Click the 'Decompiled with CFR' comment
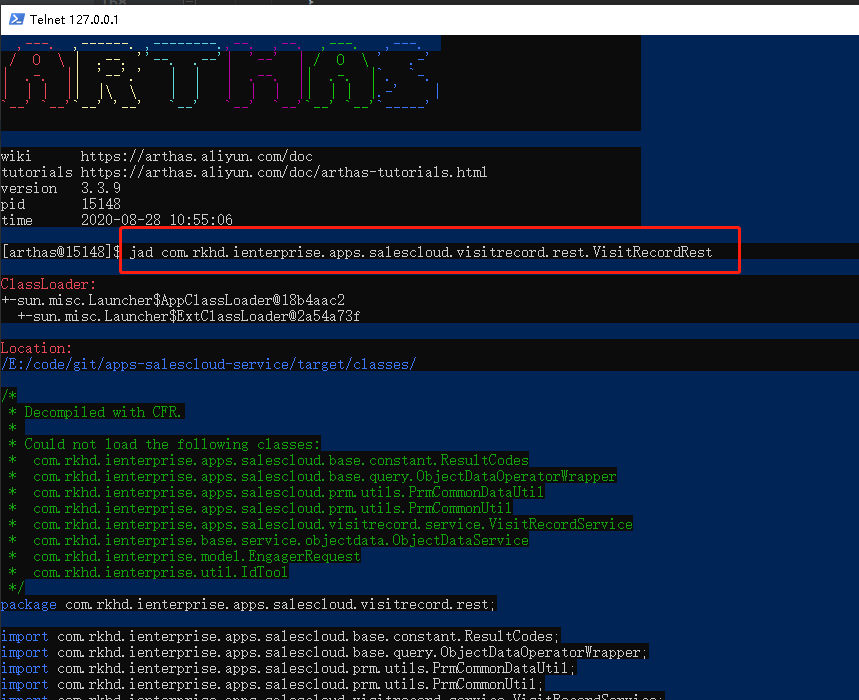 [x=103, y=412]
